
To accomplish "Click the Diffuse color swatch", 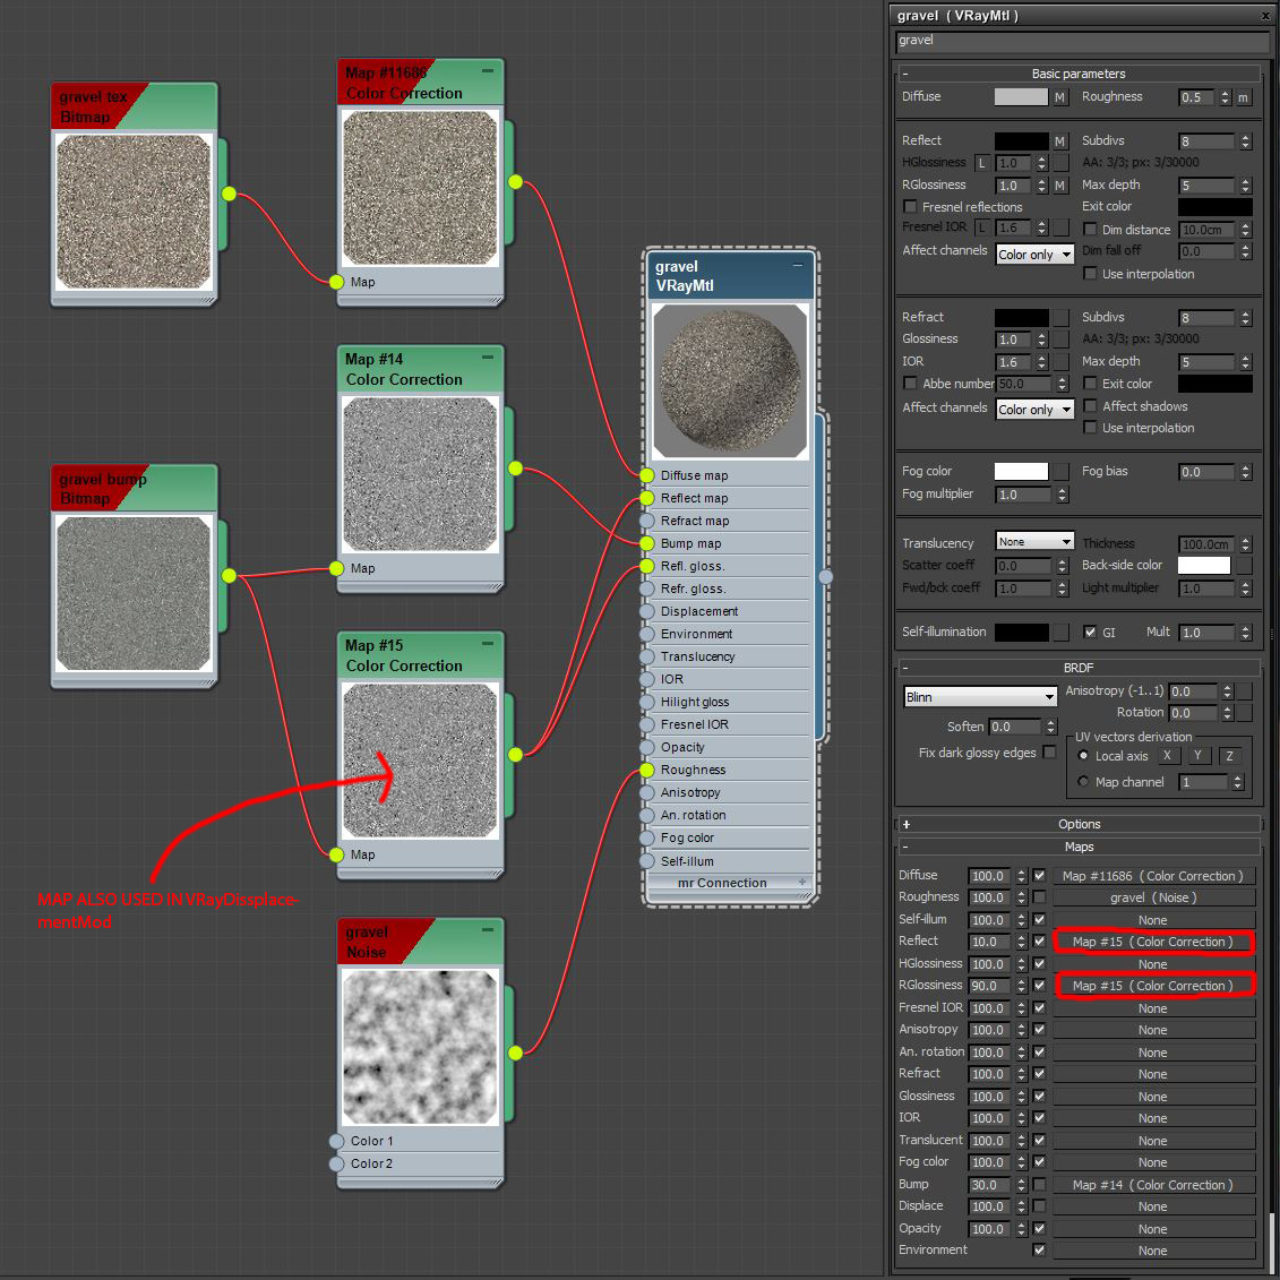I will [x=1021, y=97].
